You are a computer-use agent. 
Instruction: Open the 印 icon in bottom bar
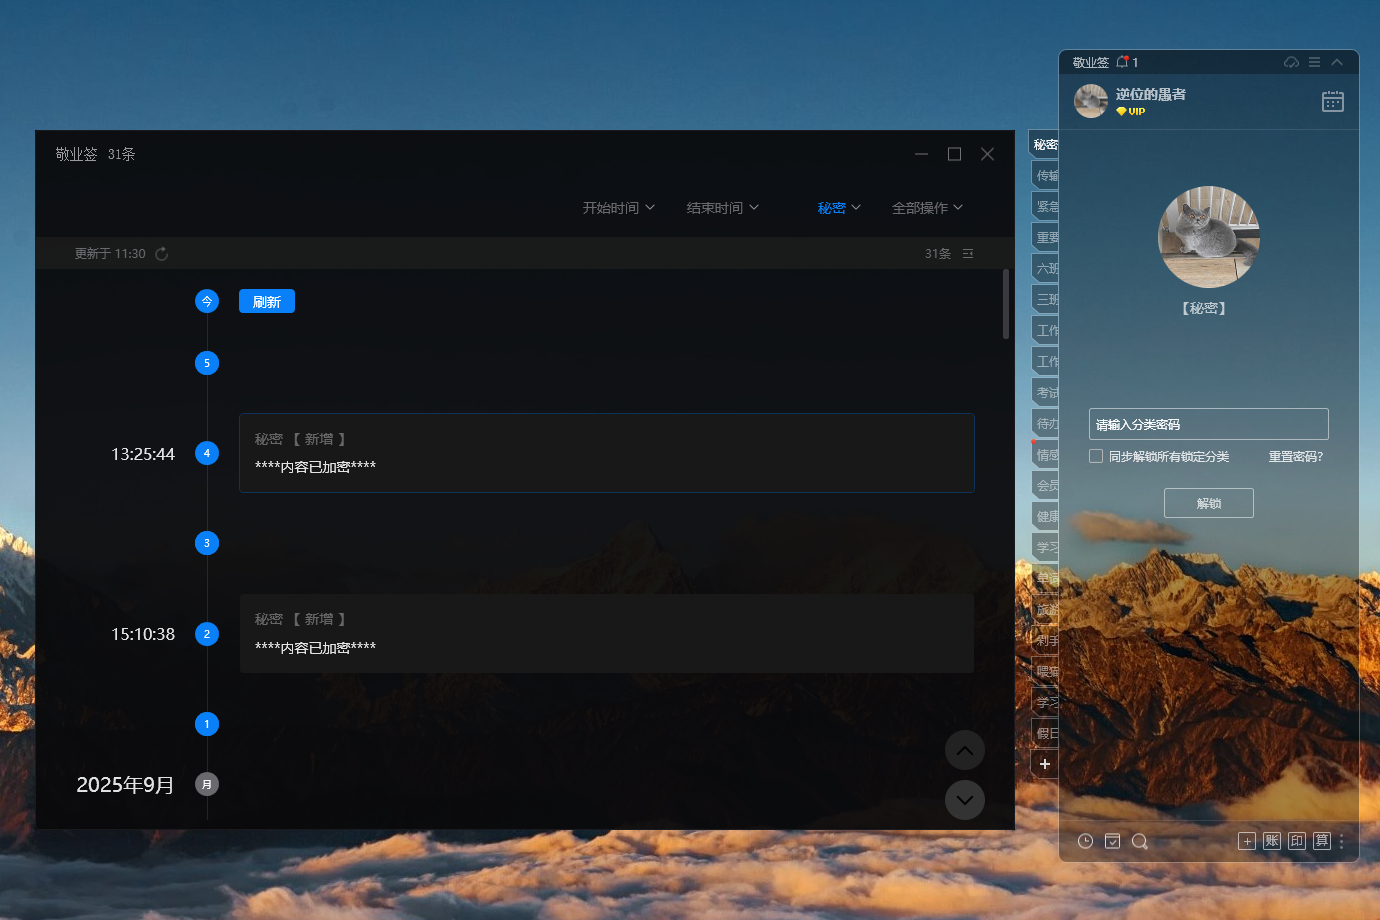coord(1297,841)
